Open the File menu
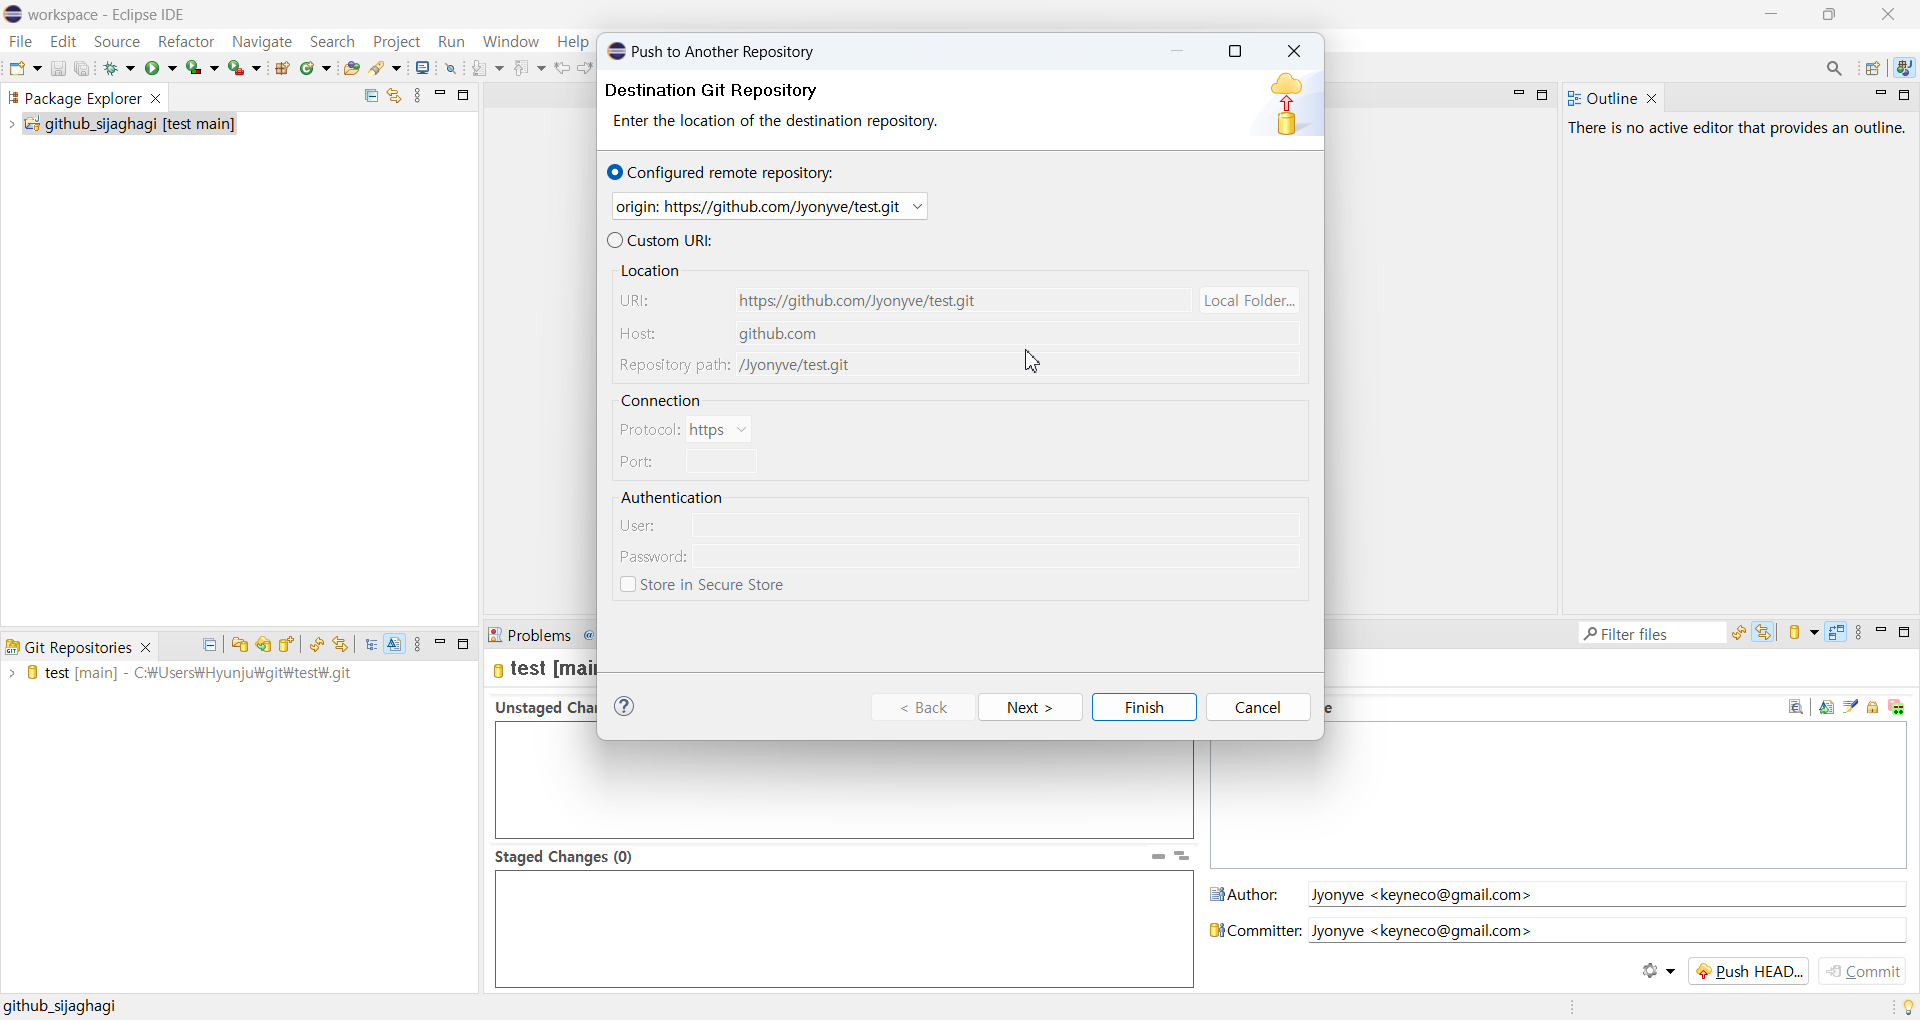Screen dimensions: 1920x1020 20,42
